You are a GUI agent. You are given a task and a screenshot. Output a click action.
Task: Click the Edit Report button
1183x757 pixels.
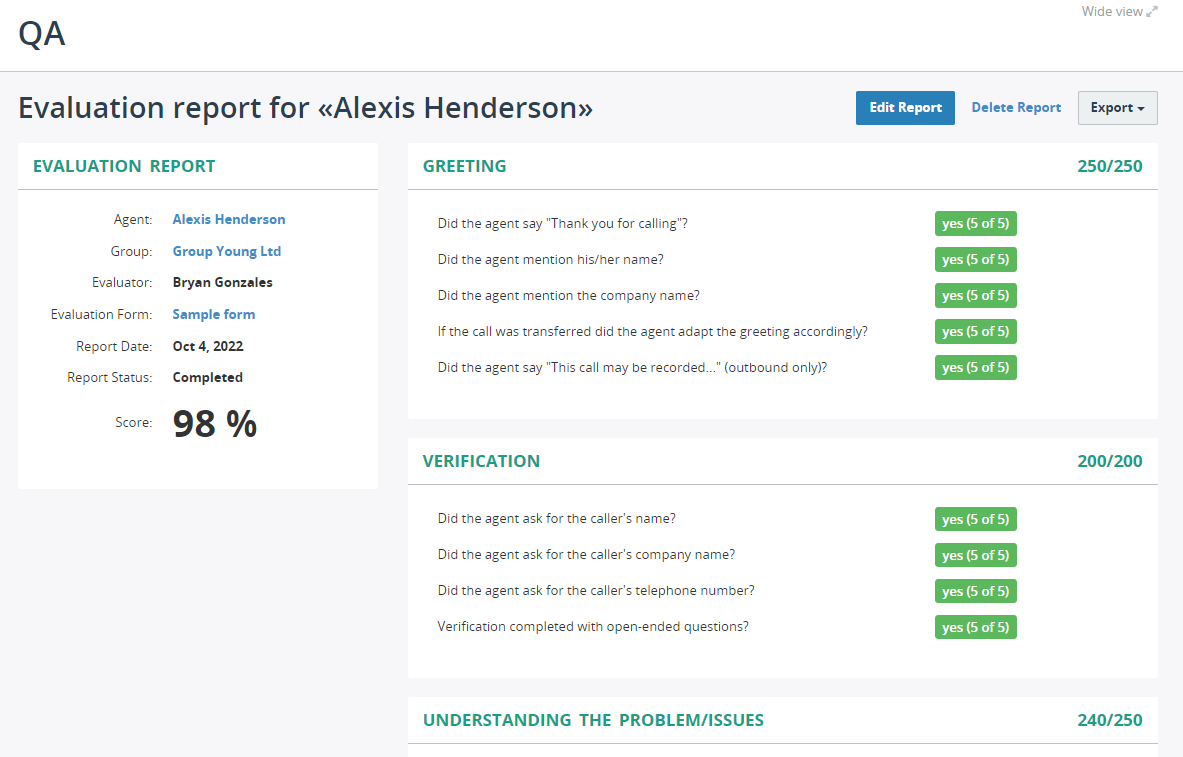coord(905,107)
